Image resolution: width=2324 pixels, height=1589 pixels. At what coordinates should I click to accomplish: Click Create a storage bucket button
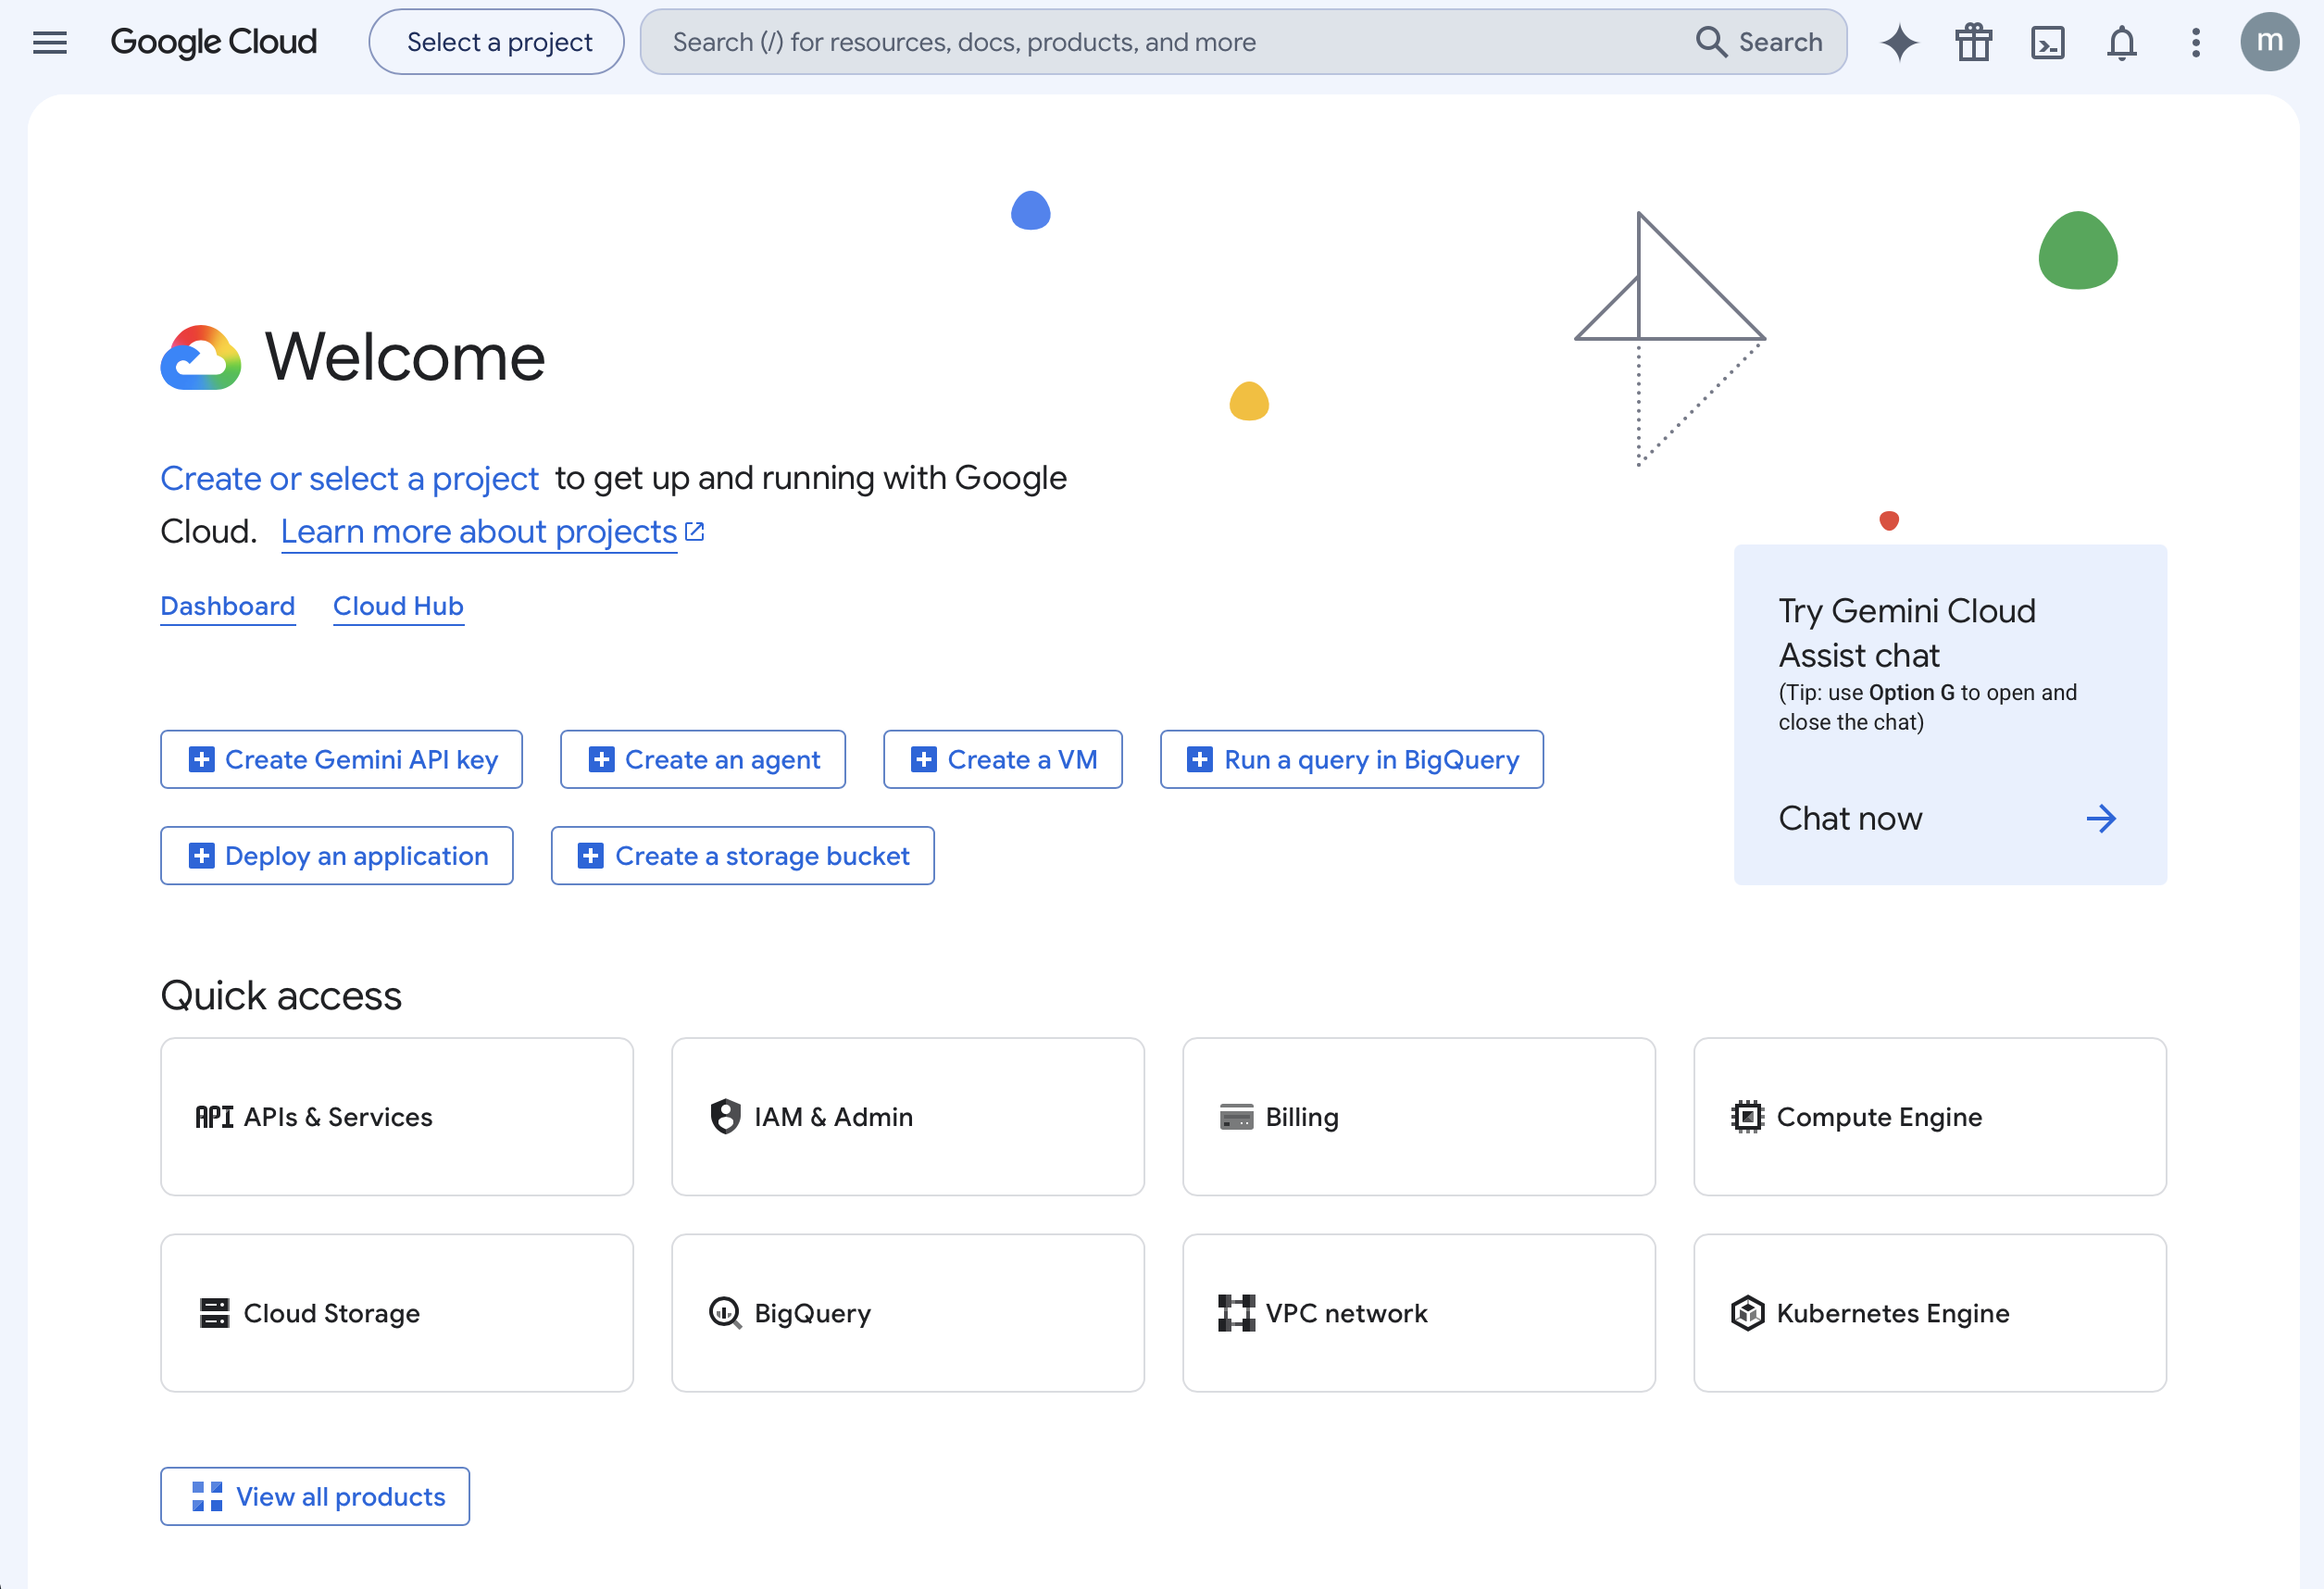coord(743,855)
